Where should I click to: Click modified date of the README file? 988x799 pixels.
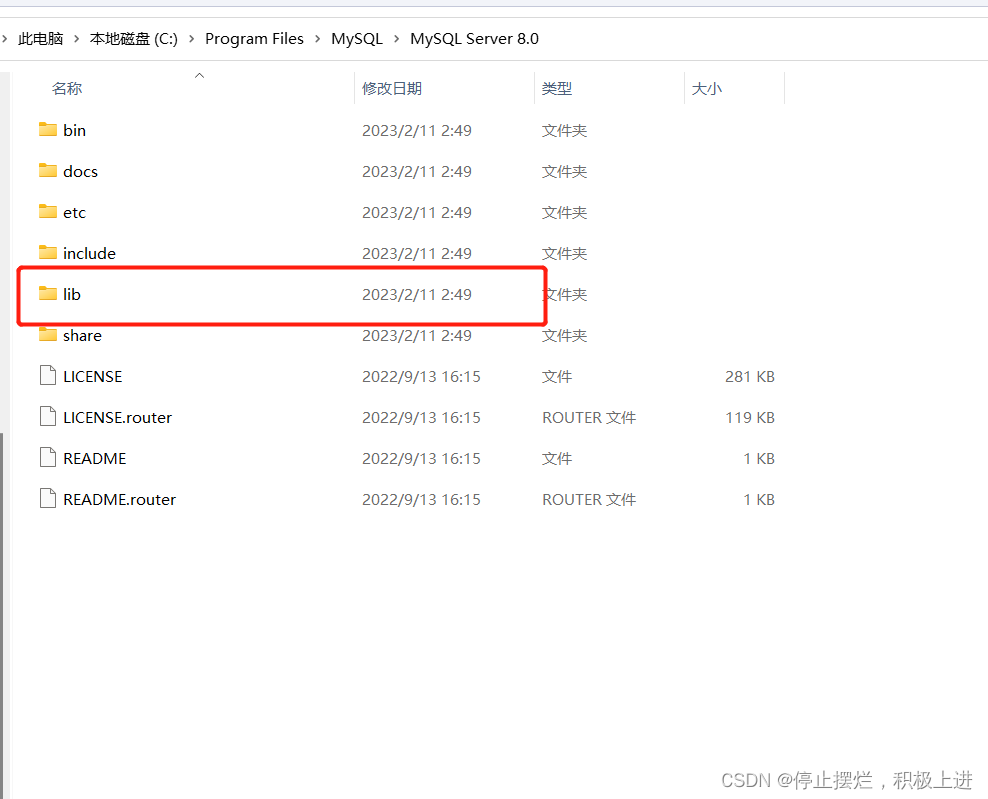tap(421, 458)
